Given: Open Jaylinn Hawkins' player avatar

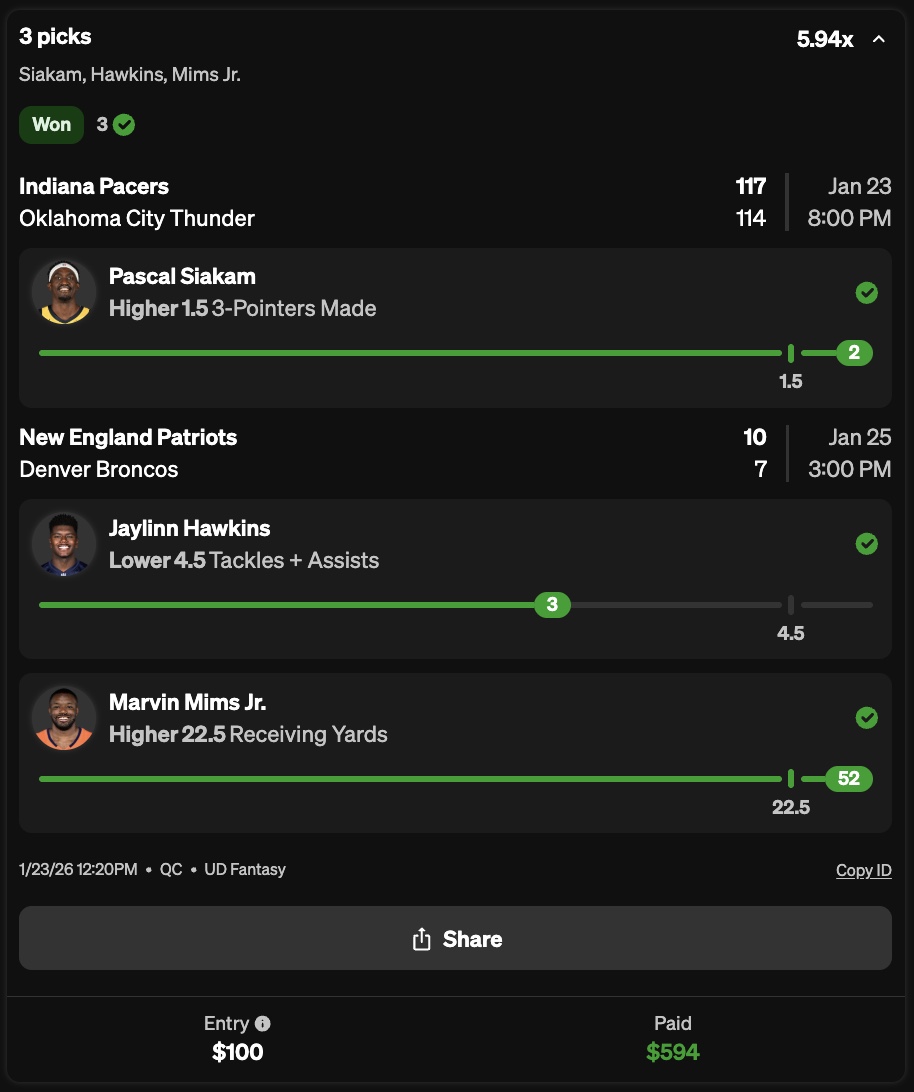Looking at the screenshot, I should [64, 544].
